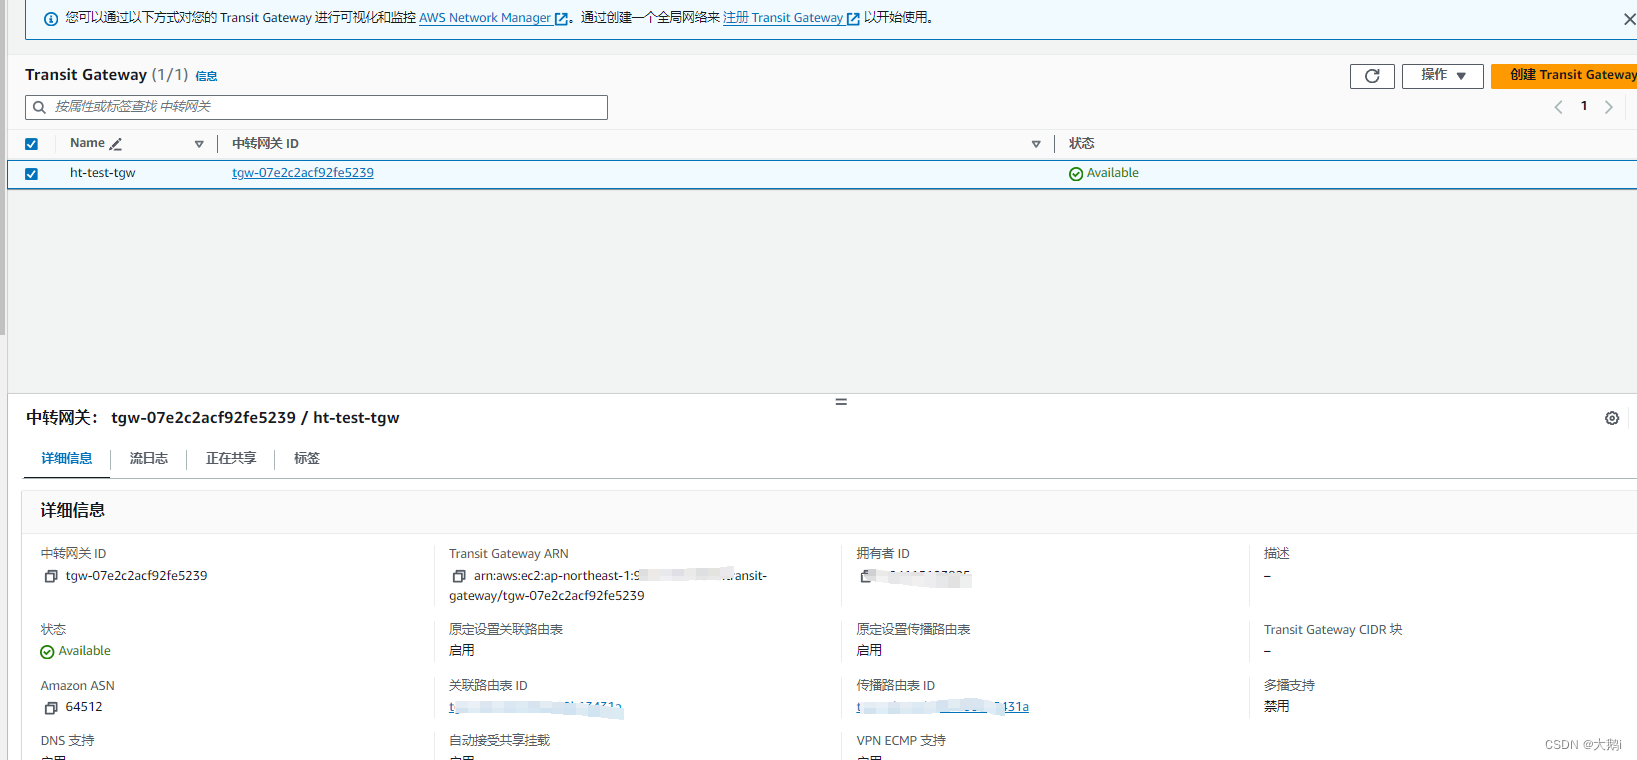The width and height of the screenshot is (1637, 760).
Task: Sort by the 中转网关 ID column arrow
Action: click(1036, 144)
